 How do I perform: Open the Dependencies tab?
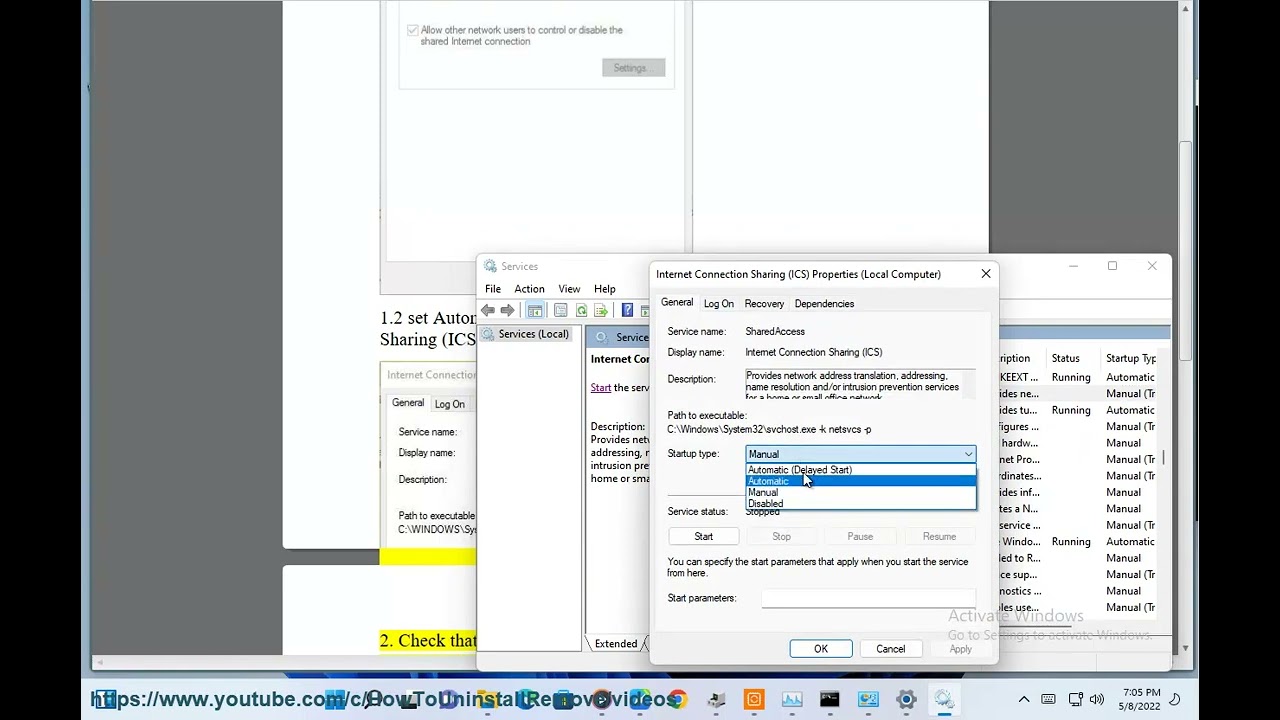pyautogui.click(x=824, y=304)
